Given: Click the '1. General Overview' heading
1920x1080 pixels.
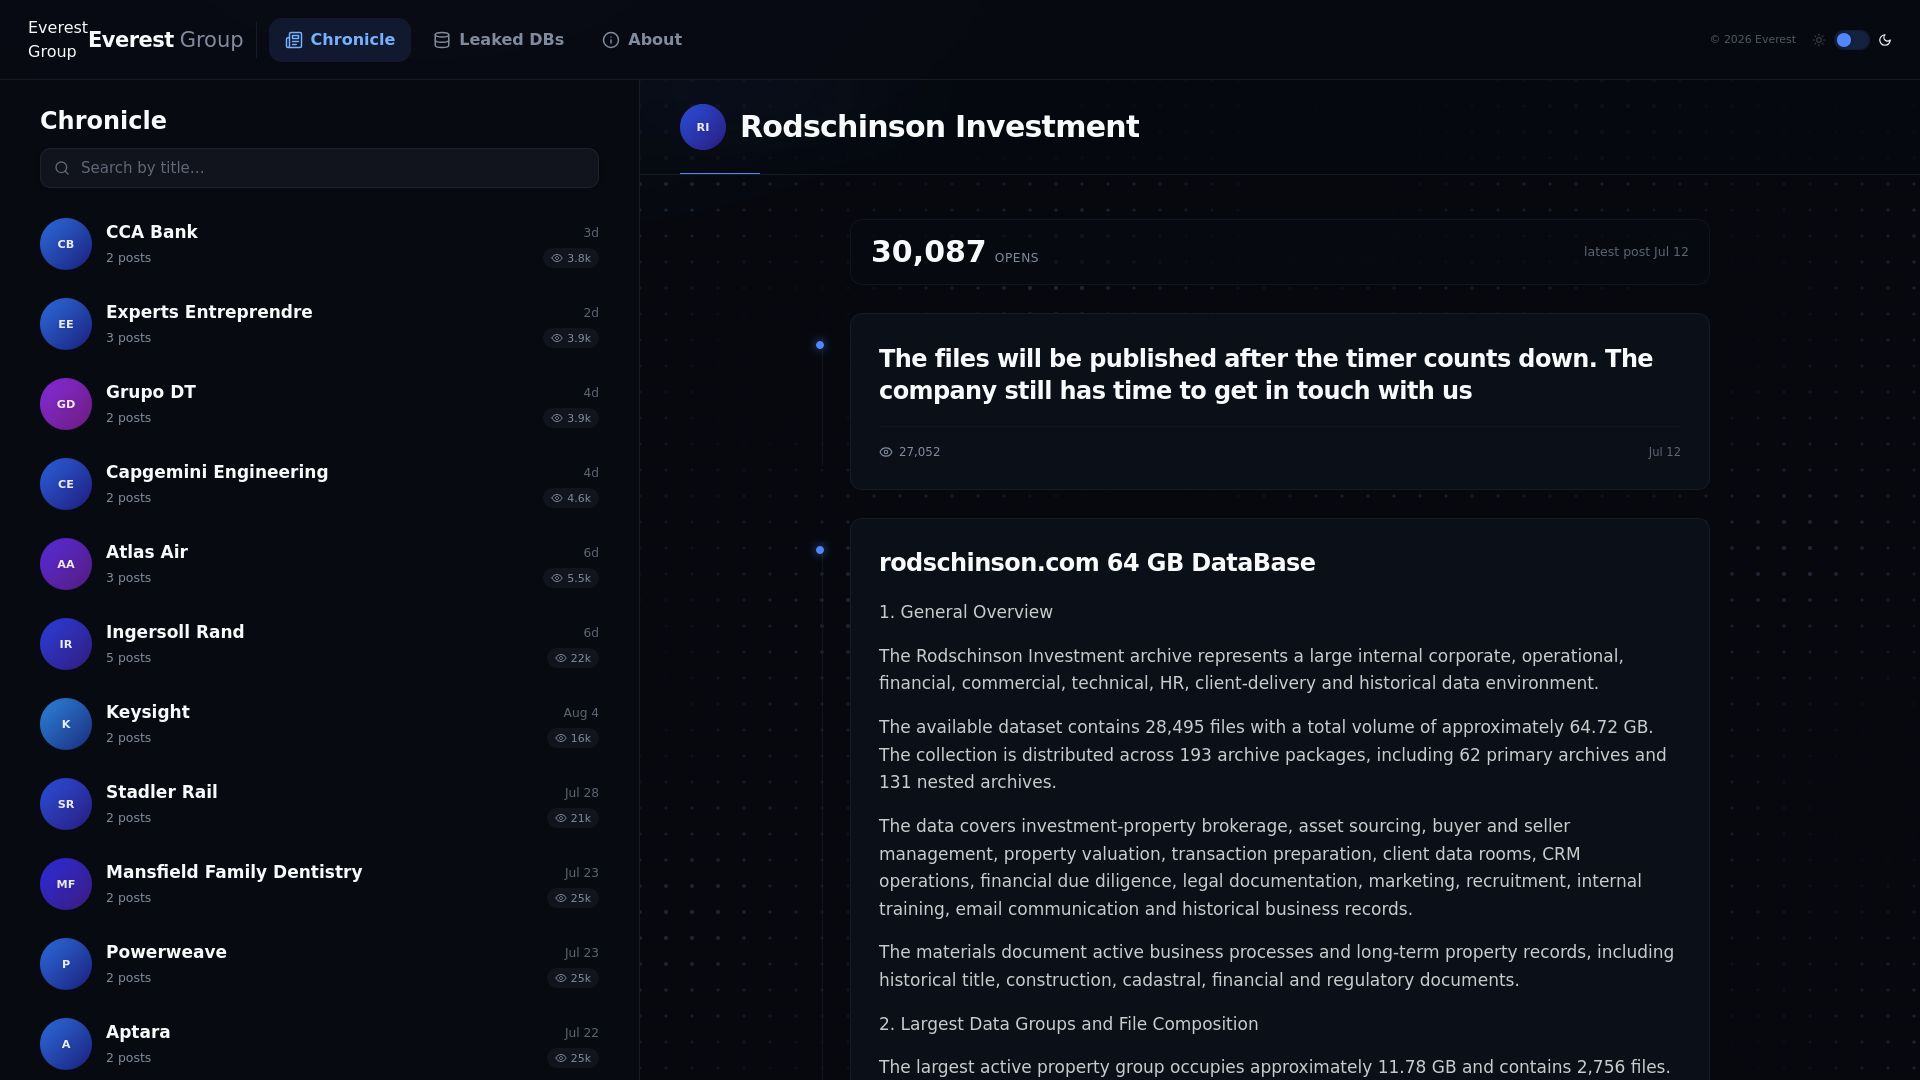Looking at the screenshot, I should coord(966,612).
